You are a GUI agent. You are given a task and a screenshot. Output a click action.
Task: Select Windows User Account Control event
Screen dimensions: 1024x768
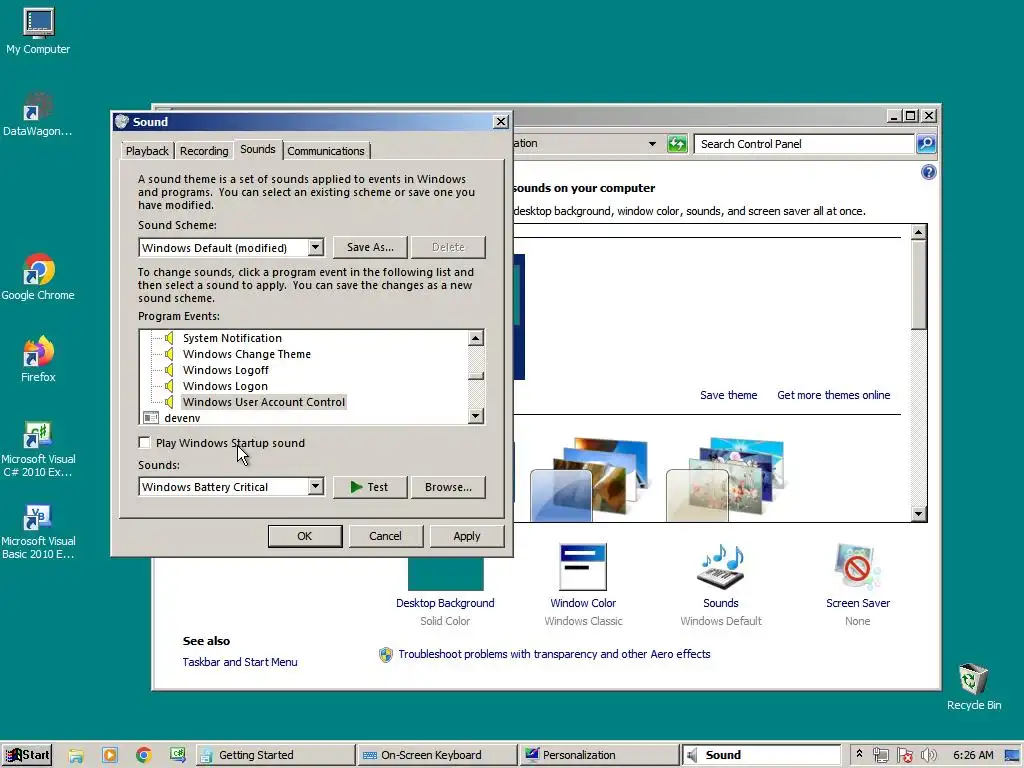[264, 402]
